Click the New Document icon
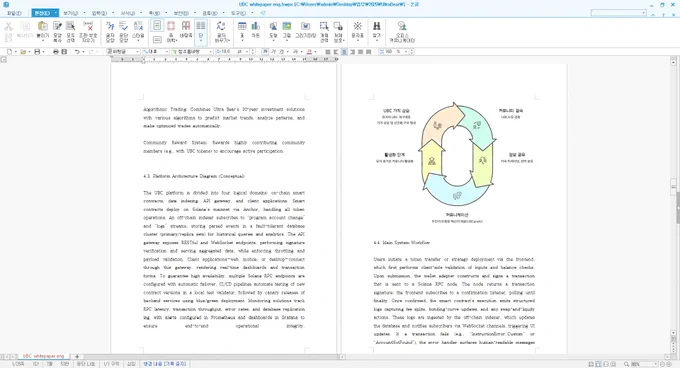 pos(10,52)
